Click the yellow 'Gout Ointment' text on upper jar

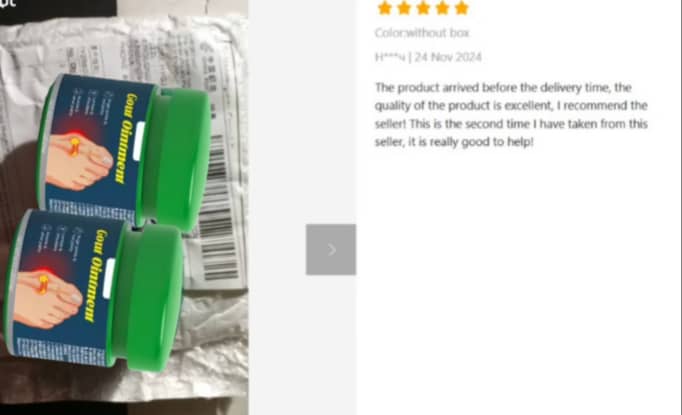[127, 138]
